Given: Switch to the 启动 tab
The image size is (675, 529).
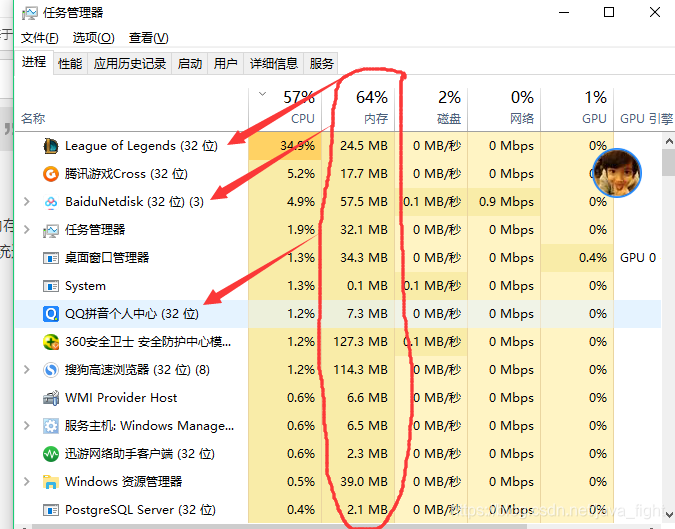Looking at the screenshot, I should [190, 64].
